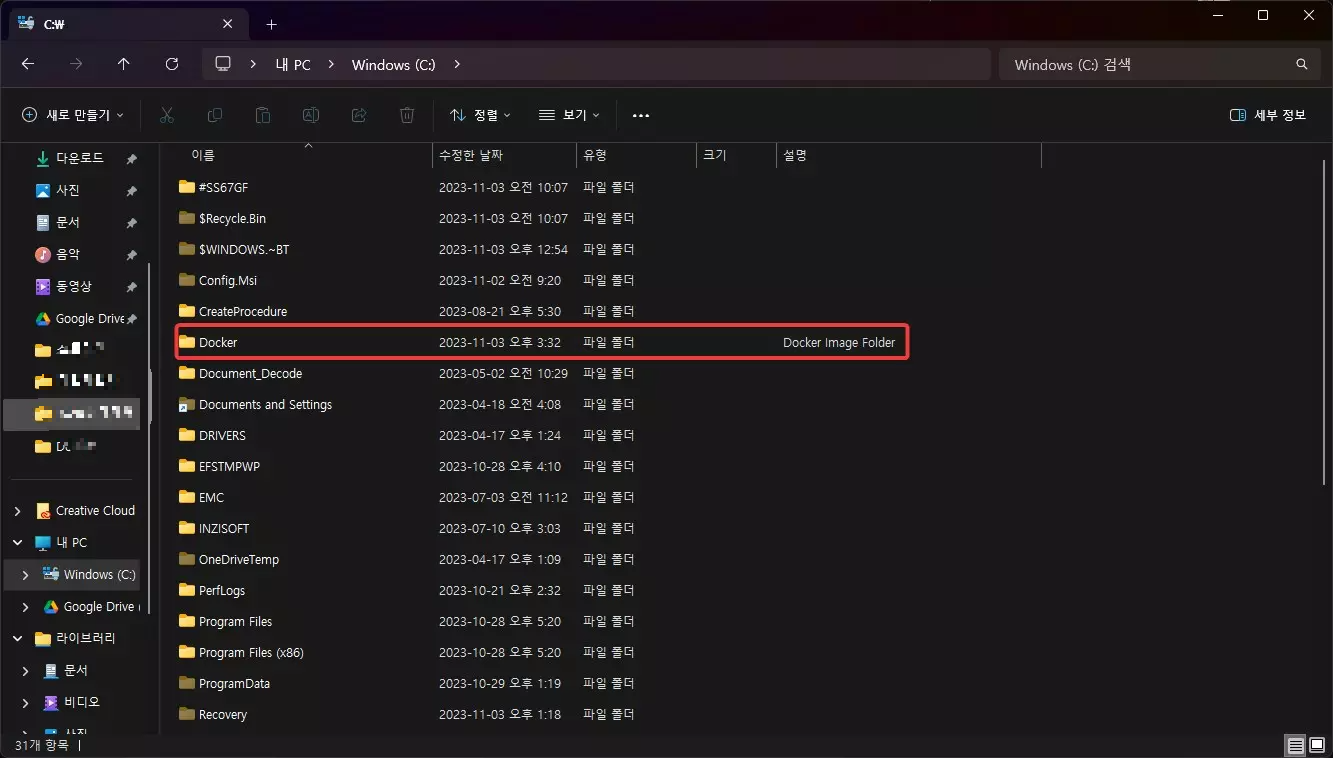Image resolution: width=1333 pixels, height=758 pixels.
Task: Refresh the current folder view
Action: click(172, 64)
